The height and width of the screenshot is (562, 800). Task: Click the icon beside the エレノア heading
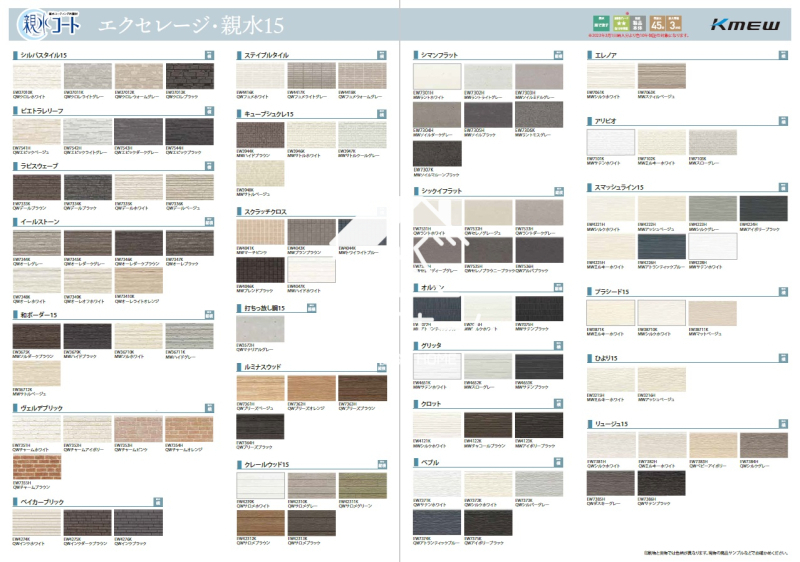point(782,55)
